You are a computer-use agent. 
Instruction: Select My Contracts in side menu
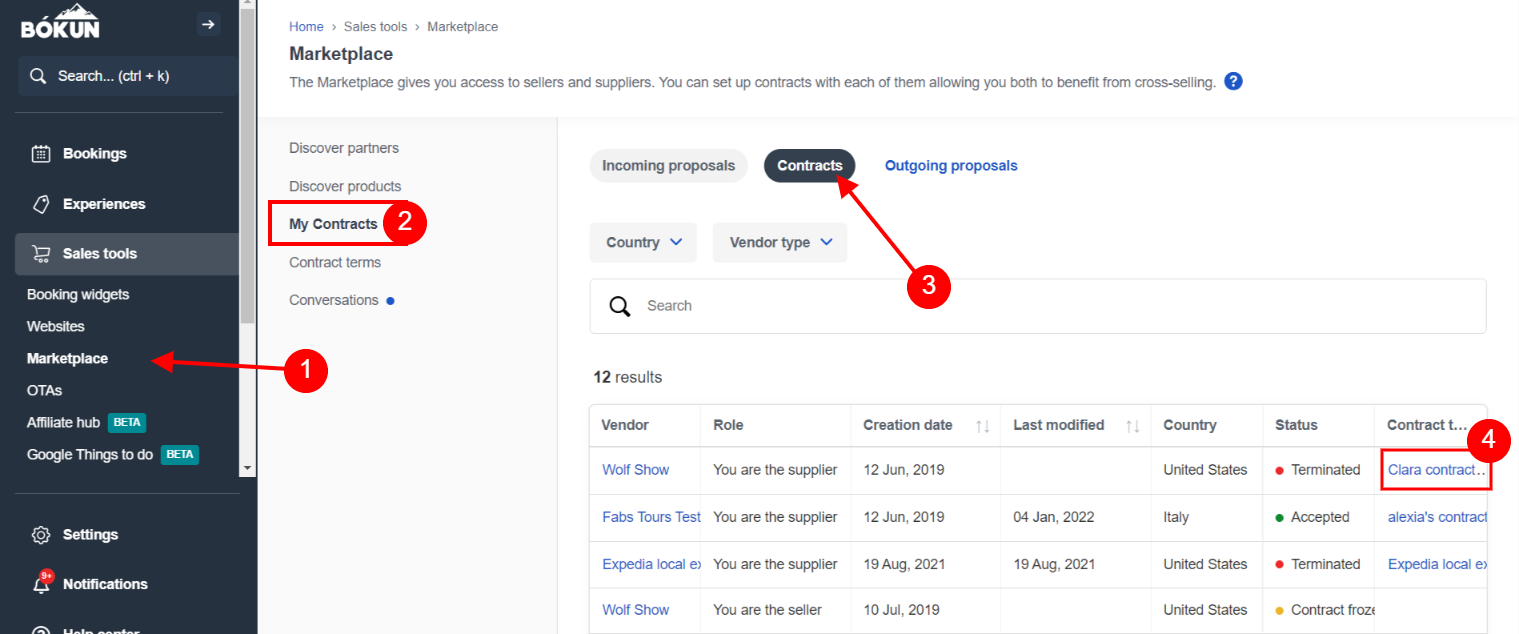[333, 224]
